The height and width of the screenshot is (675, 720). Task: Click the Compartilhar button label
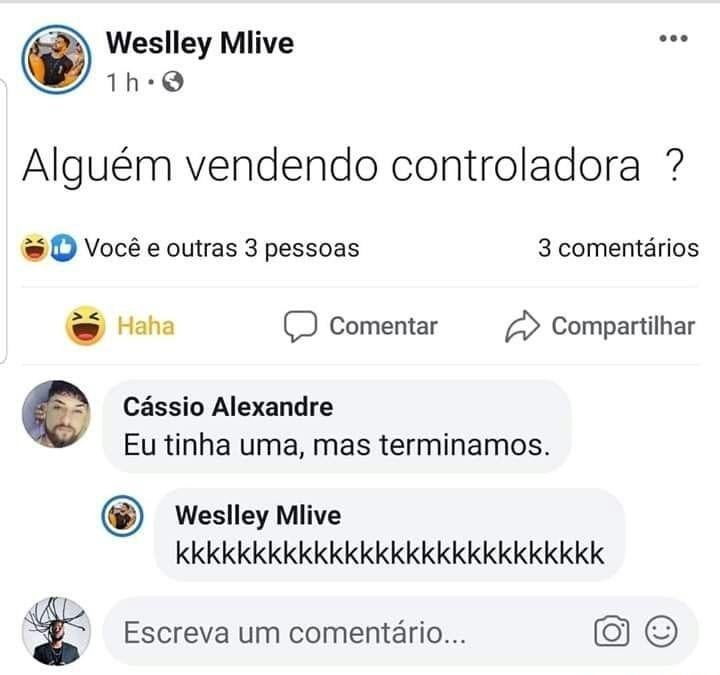pyautogui.click(x=623, y=326)
